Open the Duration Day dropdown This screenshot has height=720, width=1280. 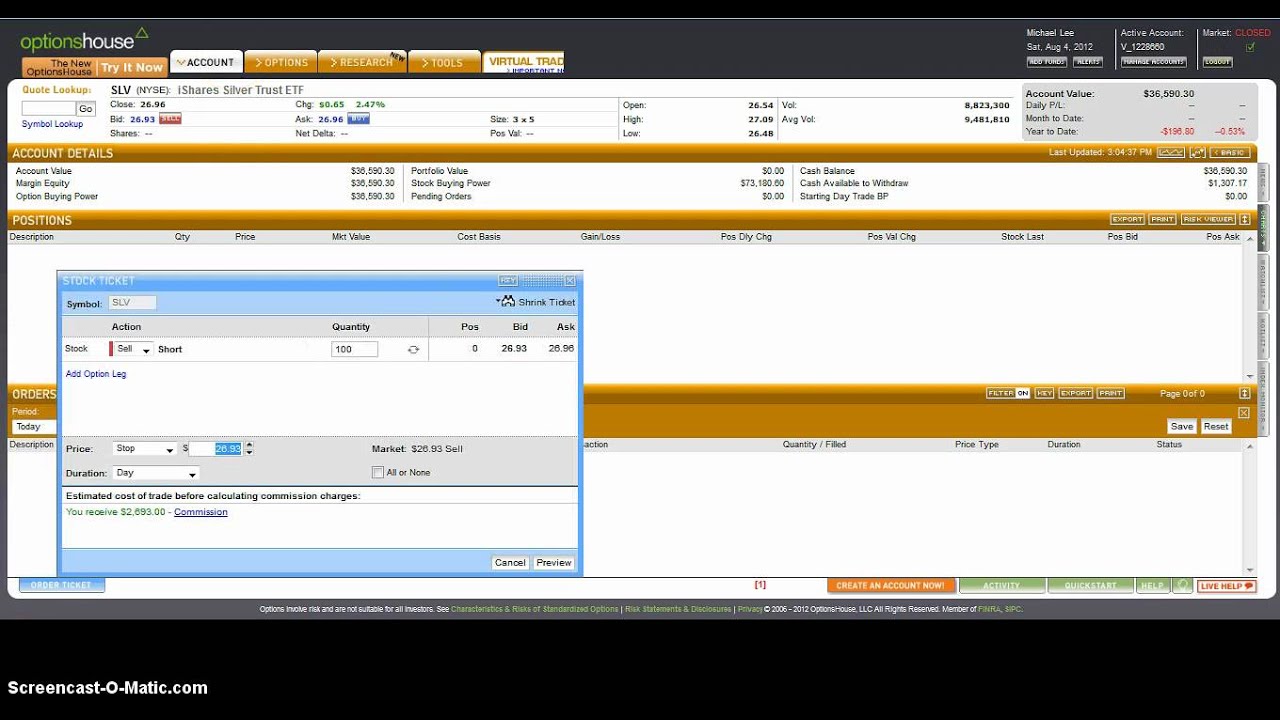point(156,473)
